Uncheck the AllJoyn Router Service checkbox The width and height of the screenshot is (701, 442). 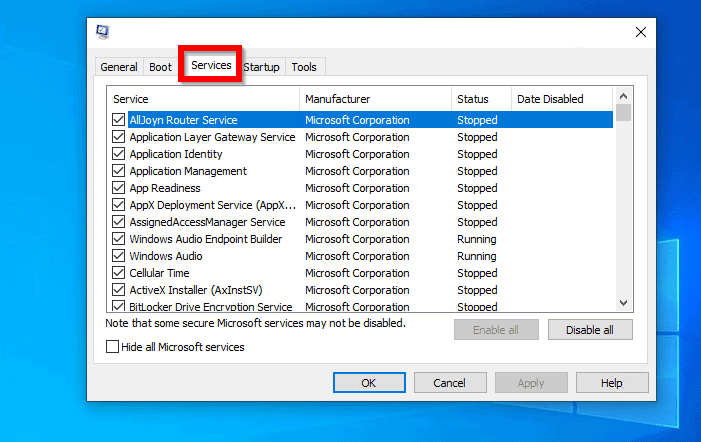[x=118, y=120]
